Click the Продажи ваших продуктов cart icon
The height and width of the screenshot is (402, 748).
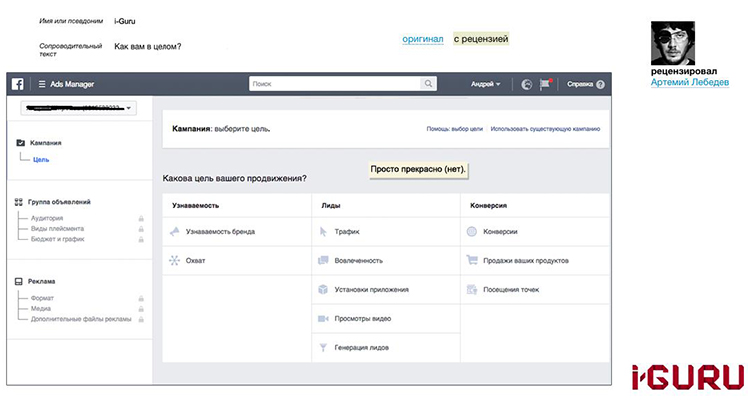[472, 260]
